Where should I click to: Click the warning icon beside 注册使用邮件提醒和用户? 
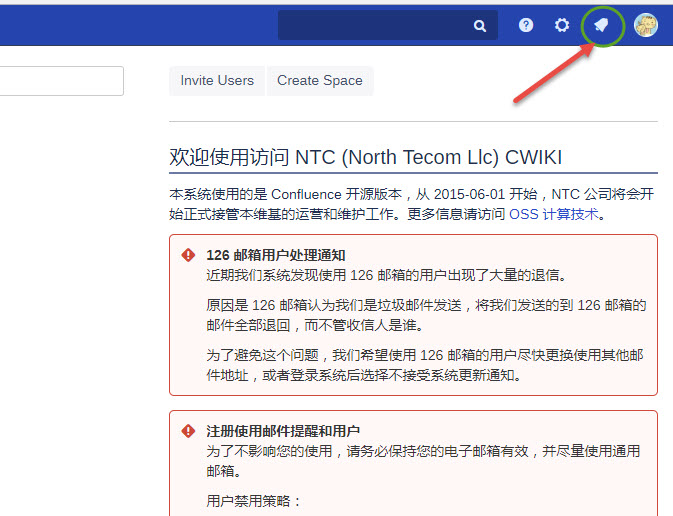tap(188, 431)
